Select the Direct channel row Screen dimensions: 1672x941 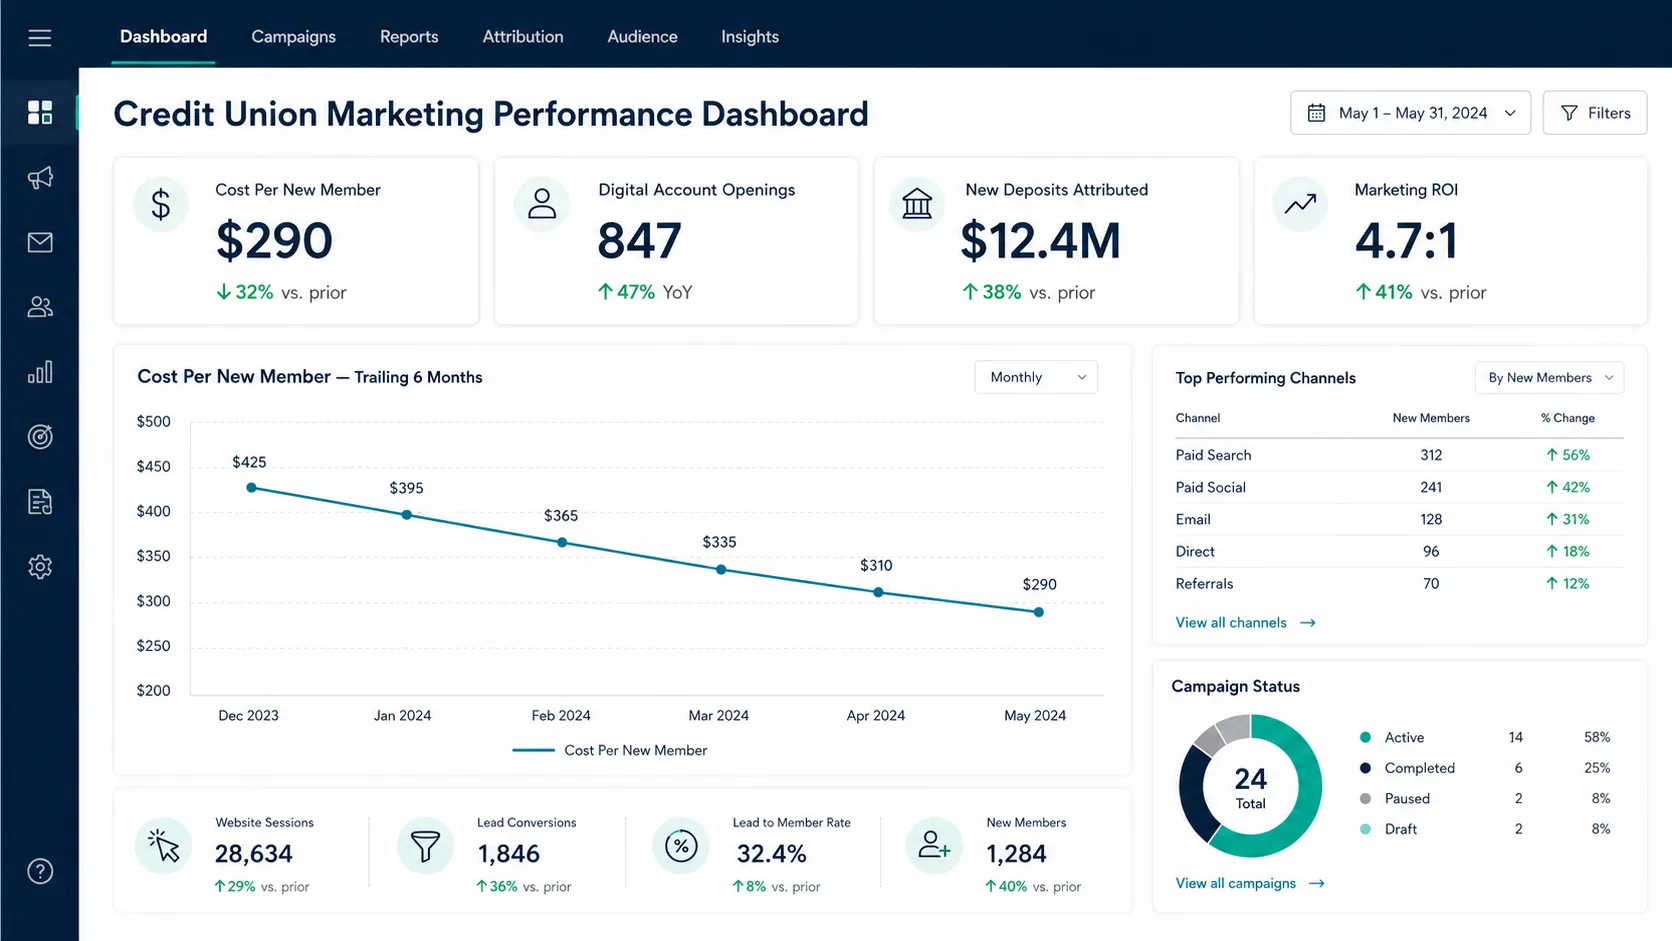pyautogui.click(x=1399, y=551)
